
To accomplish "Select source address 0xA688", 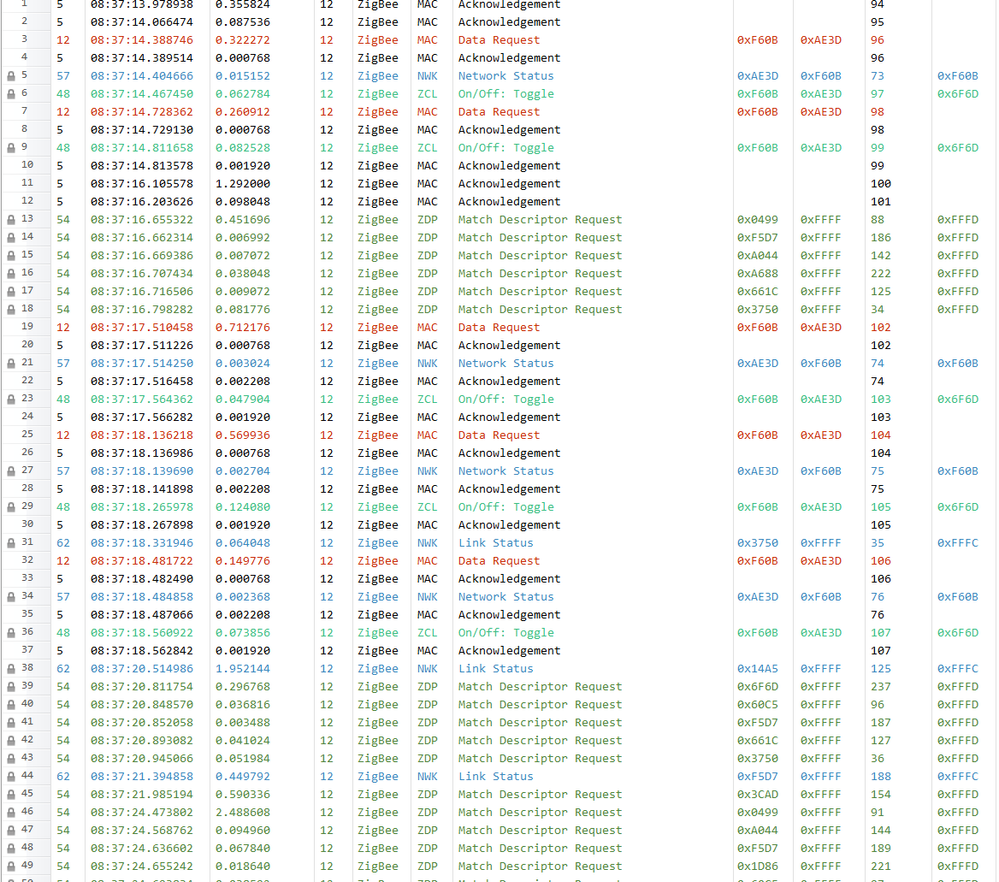I will click(x=758, y=273).
